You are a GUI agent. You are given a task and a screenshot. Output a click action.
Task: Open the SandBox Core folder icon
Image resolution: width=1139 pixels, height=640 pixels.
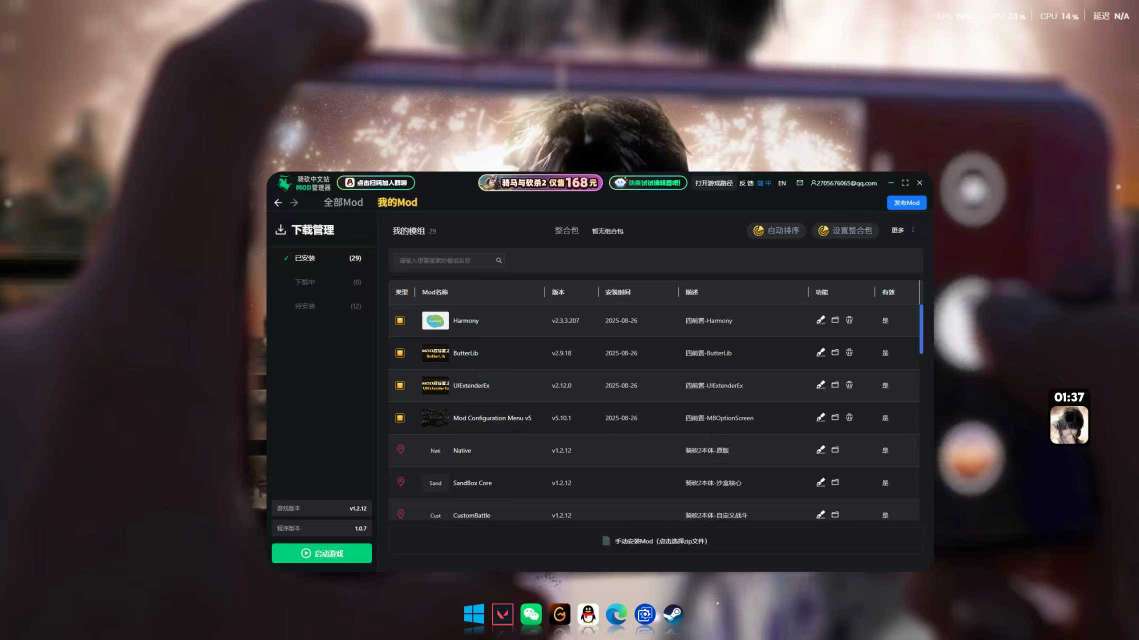point(835,482)
